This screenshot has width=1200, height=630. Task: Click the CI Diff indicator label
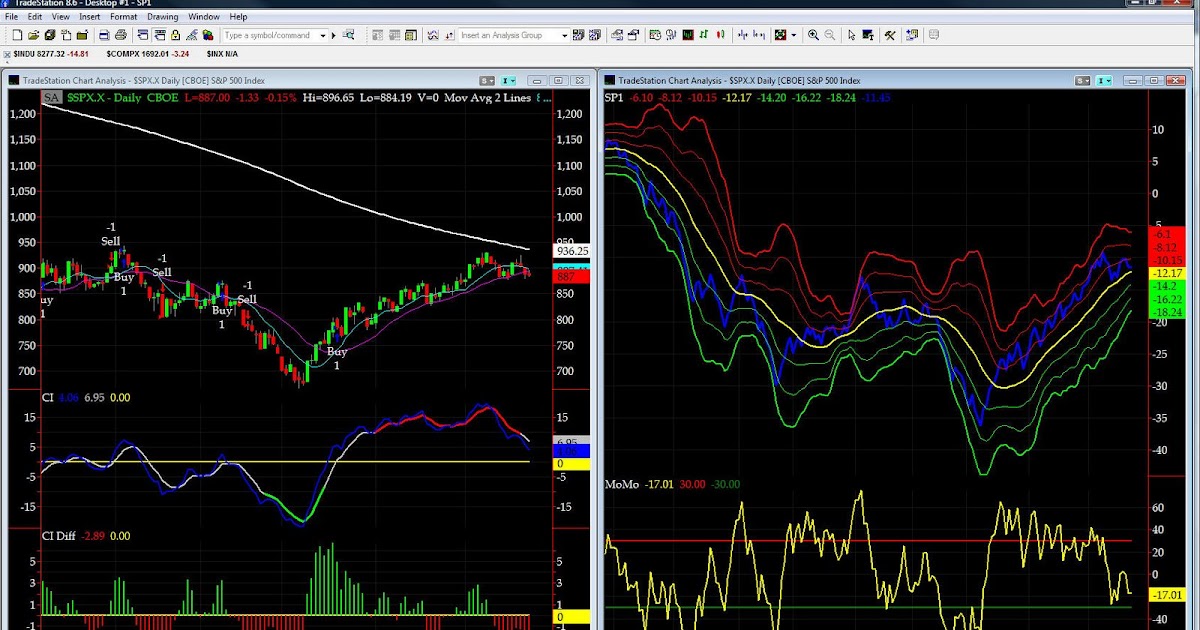click(58, 536)
